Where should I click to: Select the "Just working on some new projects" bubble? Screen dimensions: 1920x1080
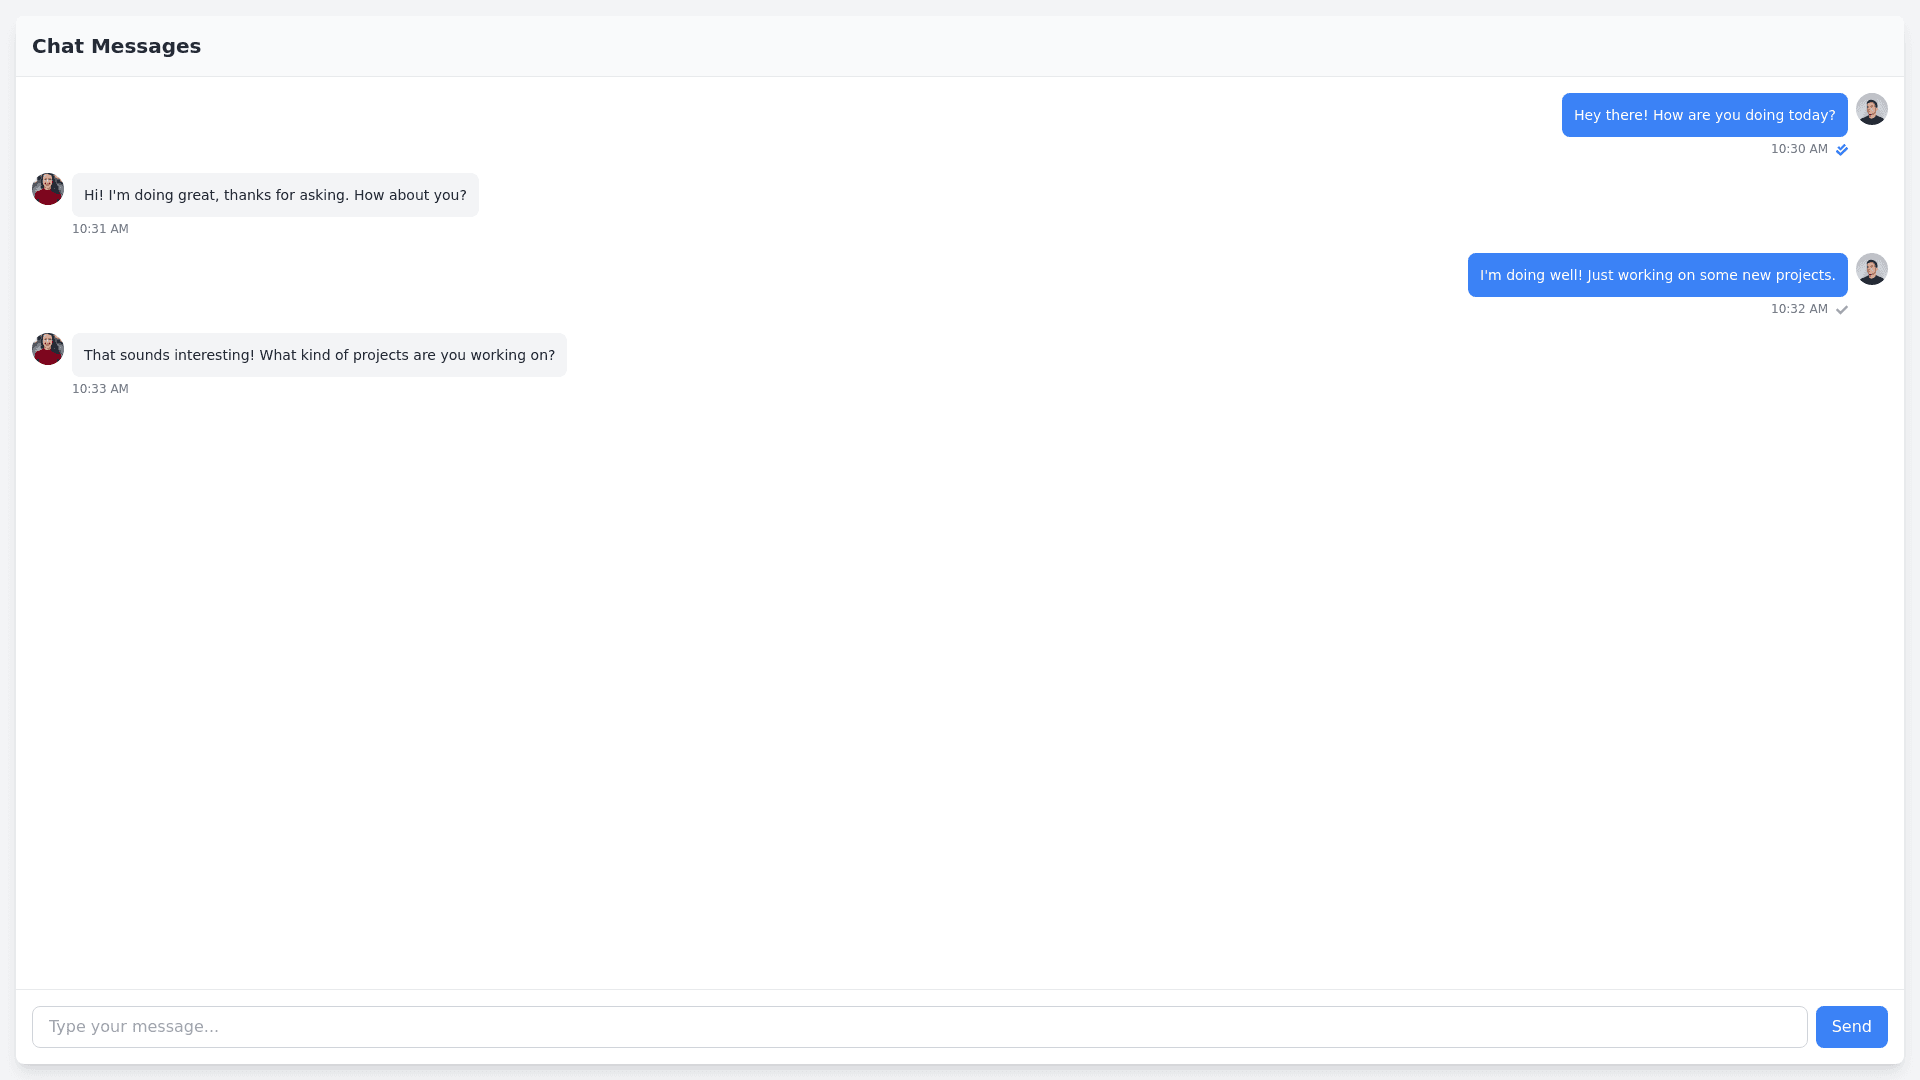pos(1657,275)
